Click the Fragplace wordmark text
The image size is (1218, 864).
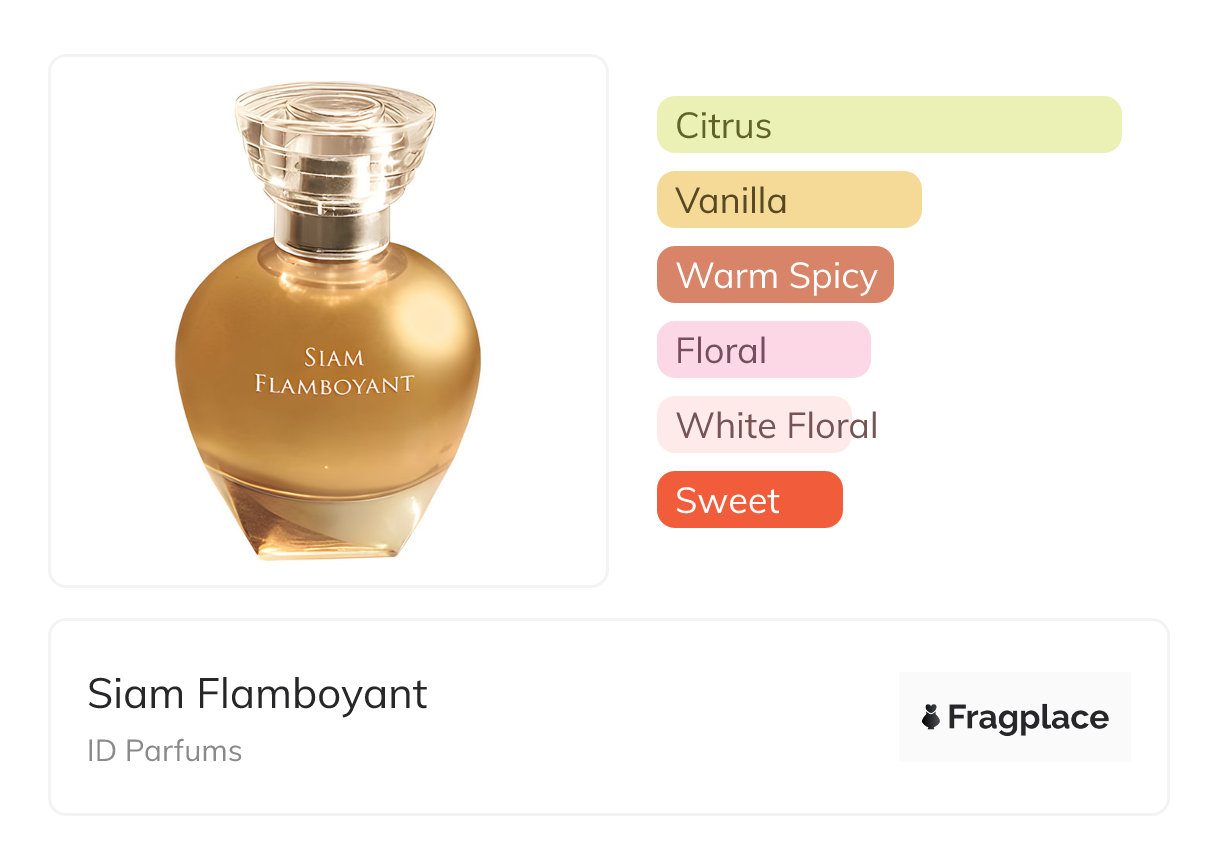[1028, 718]
